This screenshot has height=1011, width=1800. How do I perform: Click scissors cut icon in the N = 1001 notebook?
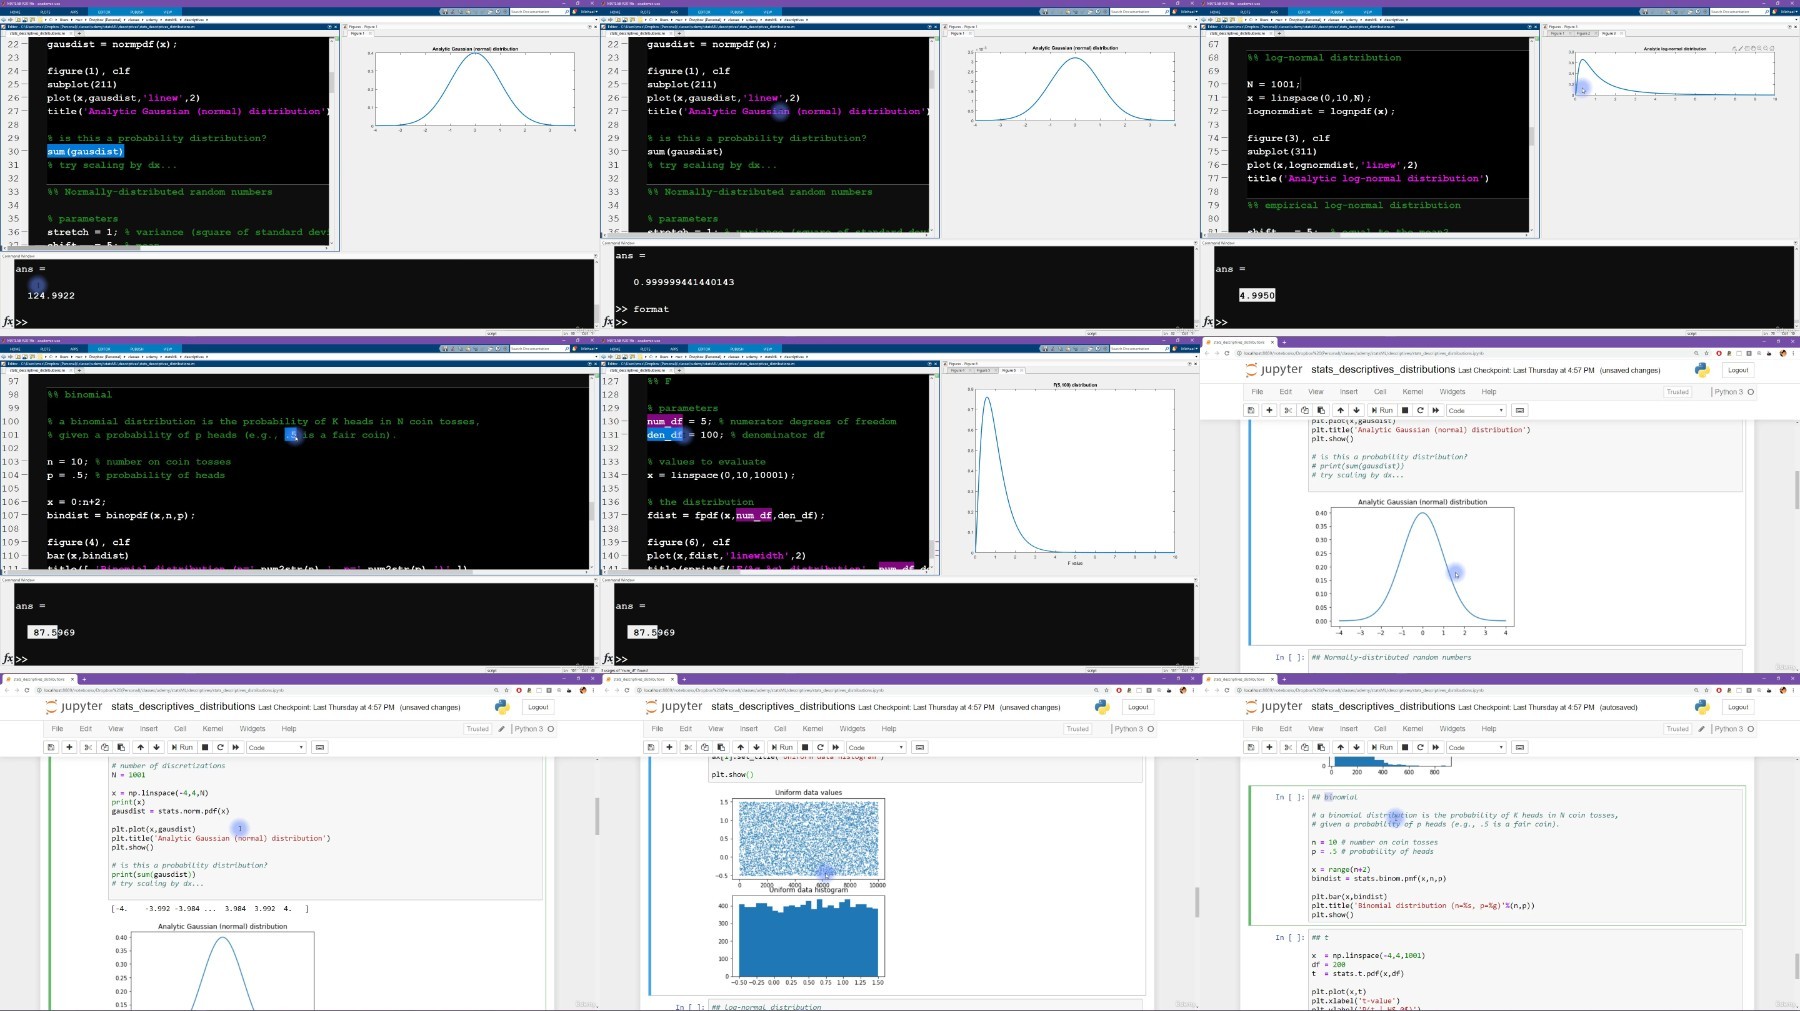click(88, 747)
